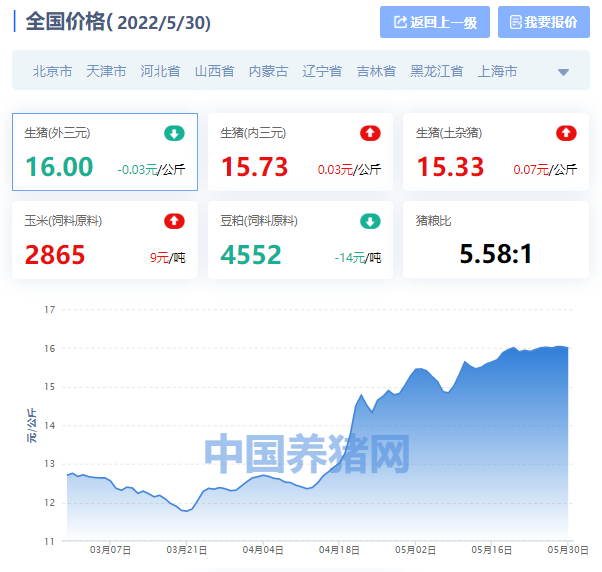Click green down arrow icon on 豆粕 card
The image size is (602, 572).
[x=370, y=221]
